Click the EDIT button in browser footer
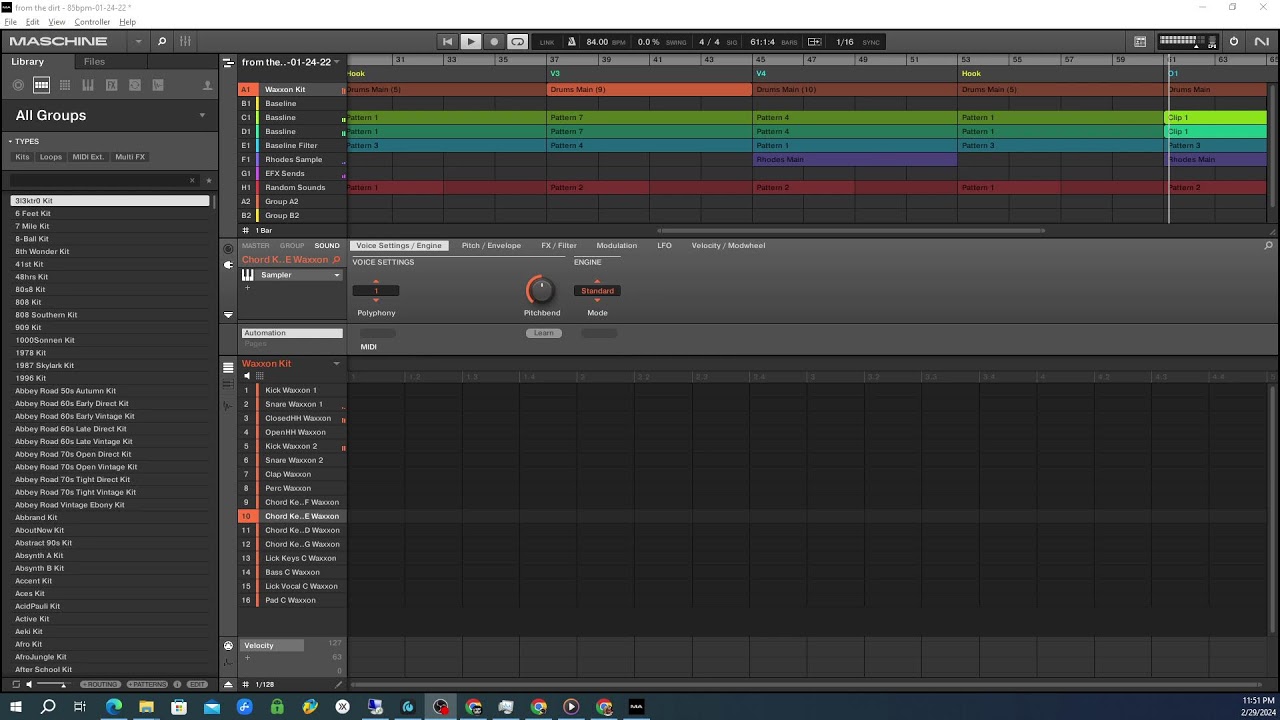 pyautogui.click(x=197, y=684)
